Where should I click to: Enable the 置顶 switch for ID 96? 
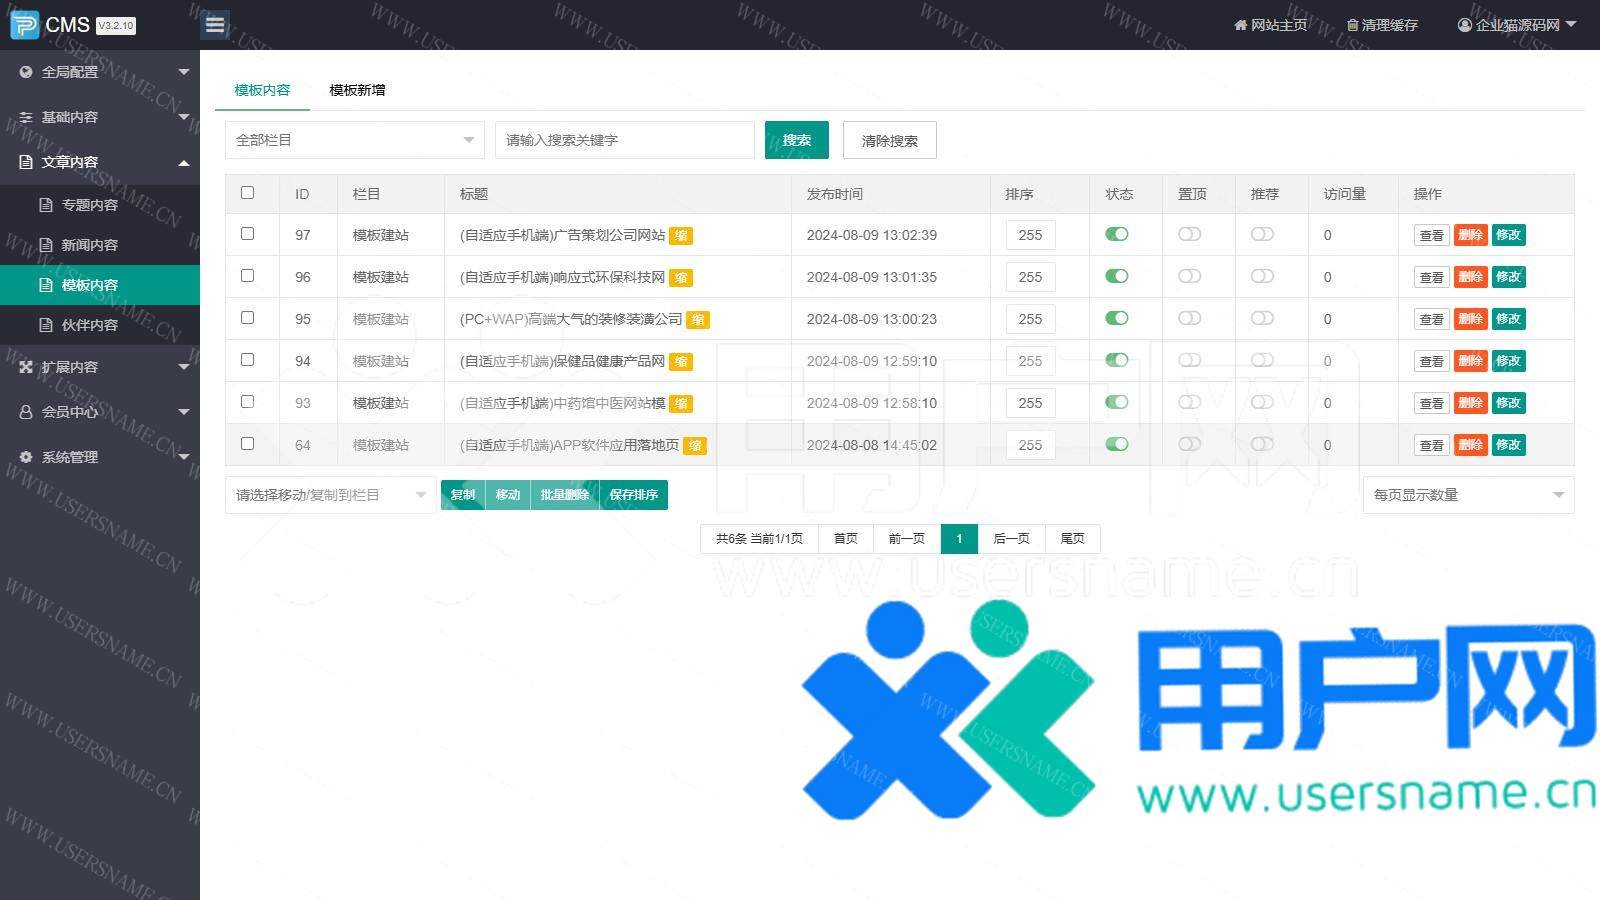1189,276
